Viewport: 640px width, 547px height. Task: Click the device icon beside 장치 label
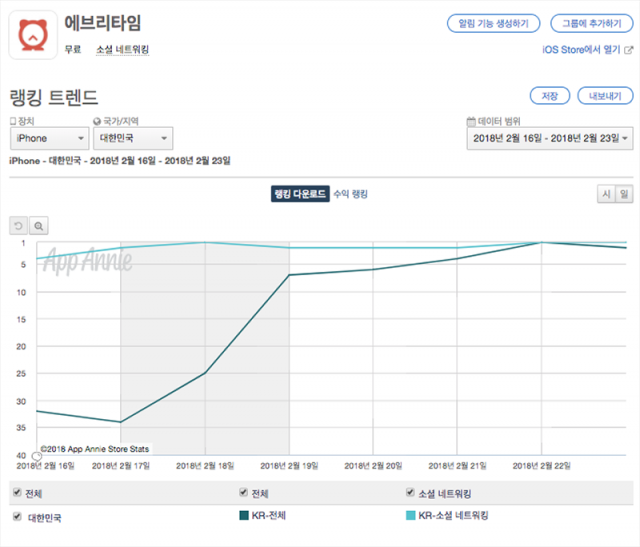point(12,121)
